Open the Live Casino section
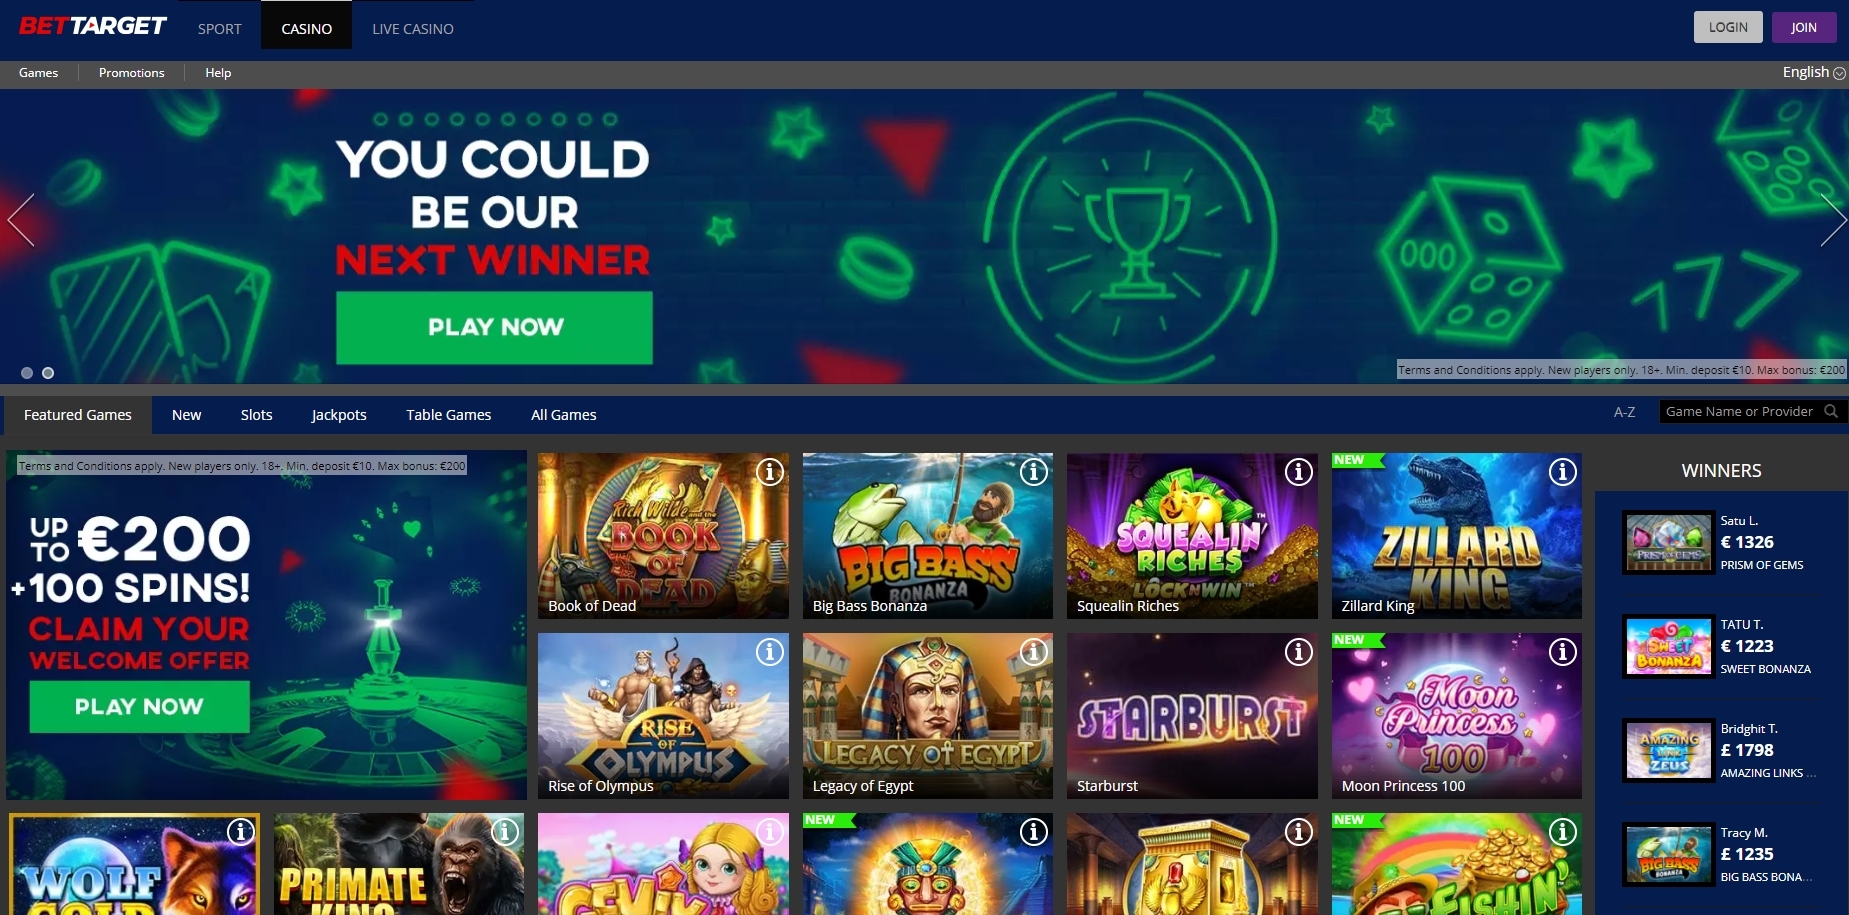Screen dimensions: 1849x915 coord(413,29)
